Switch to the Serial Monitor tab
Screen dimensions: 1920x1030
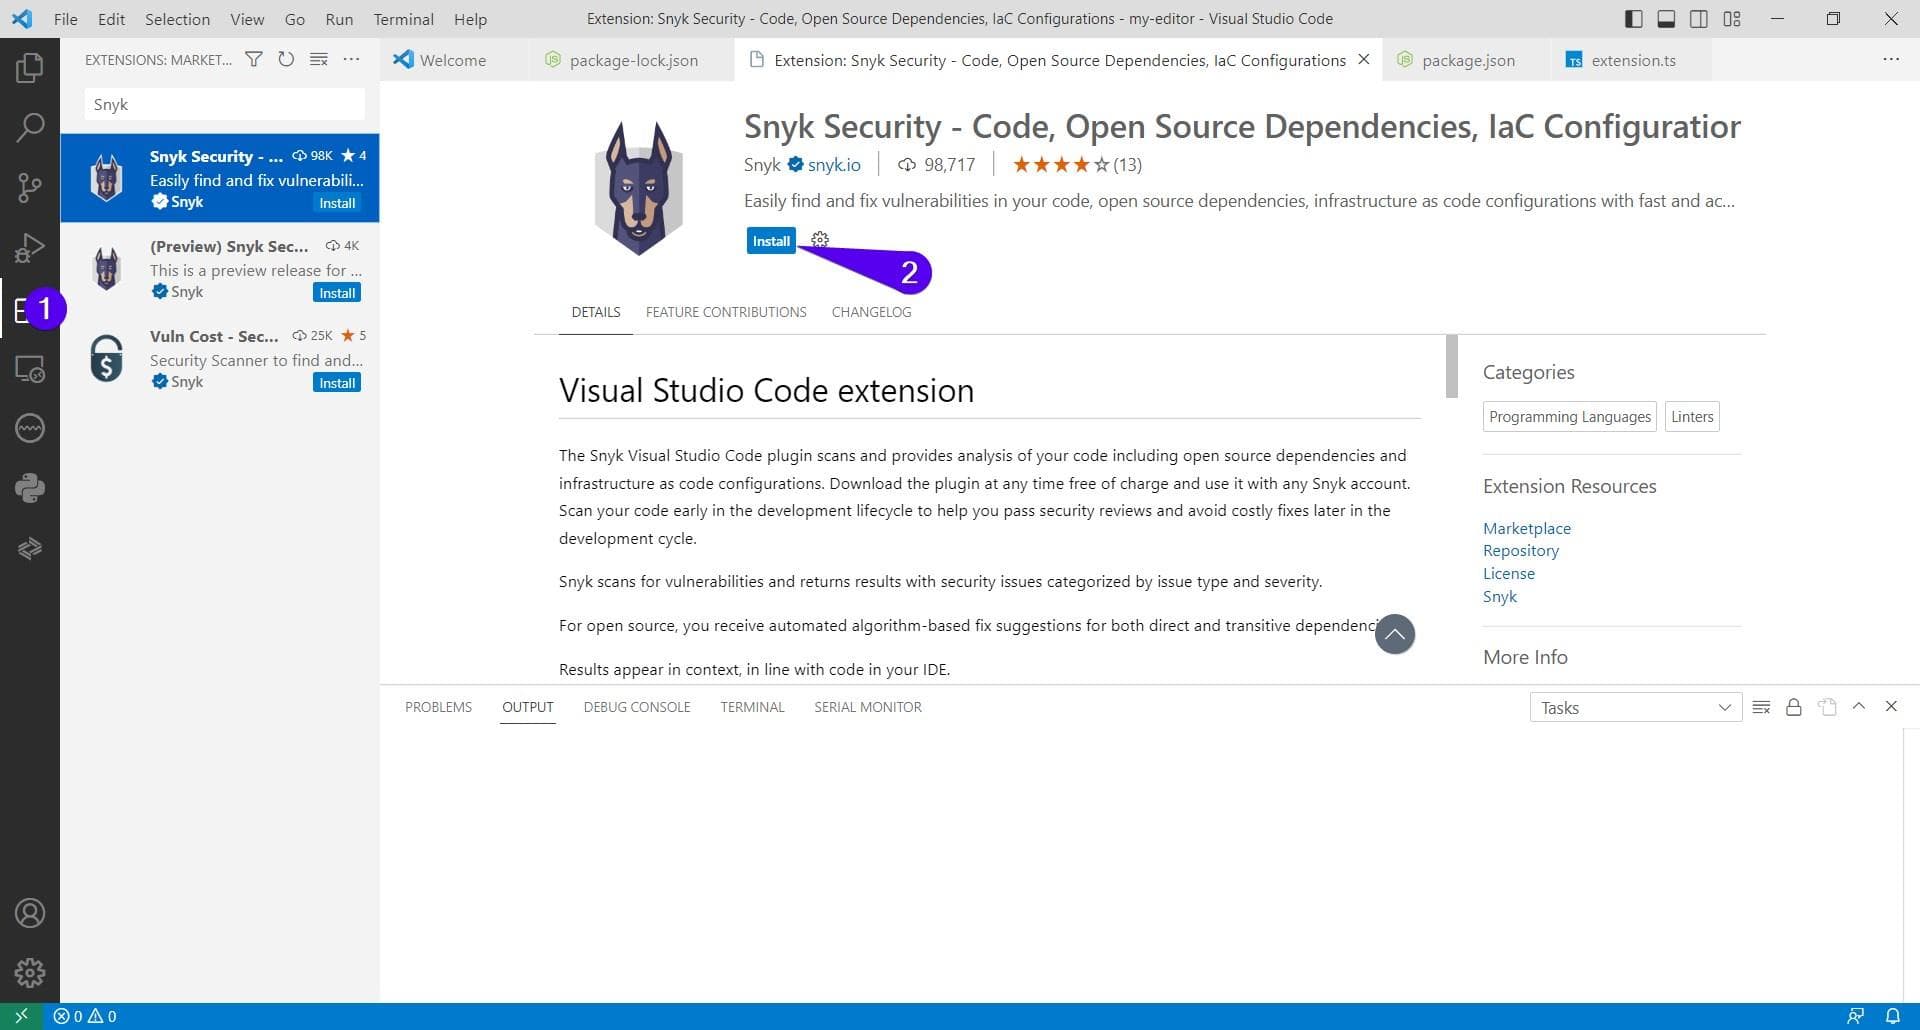(868, 707)
